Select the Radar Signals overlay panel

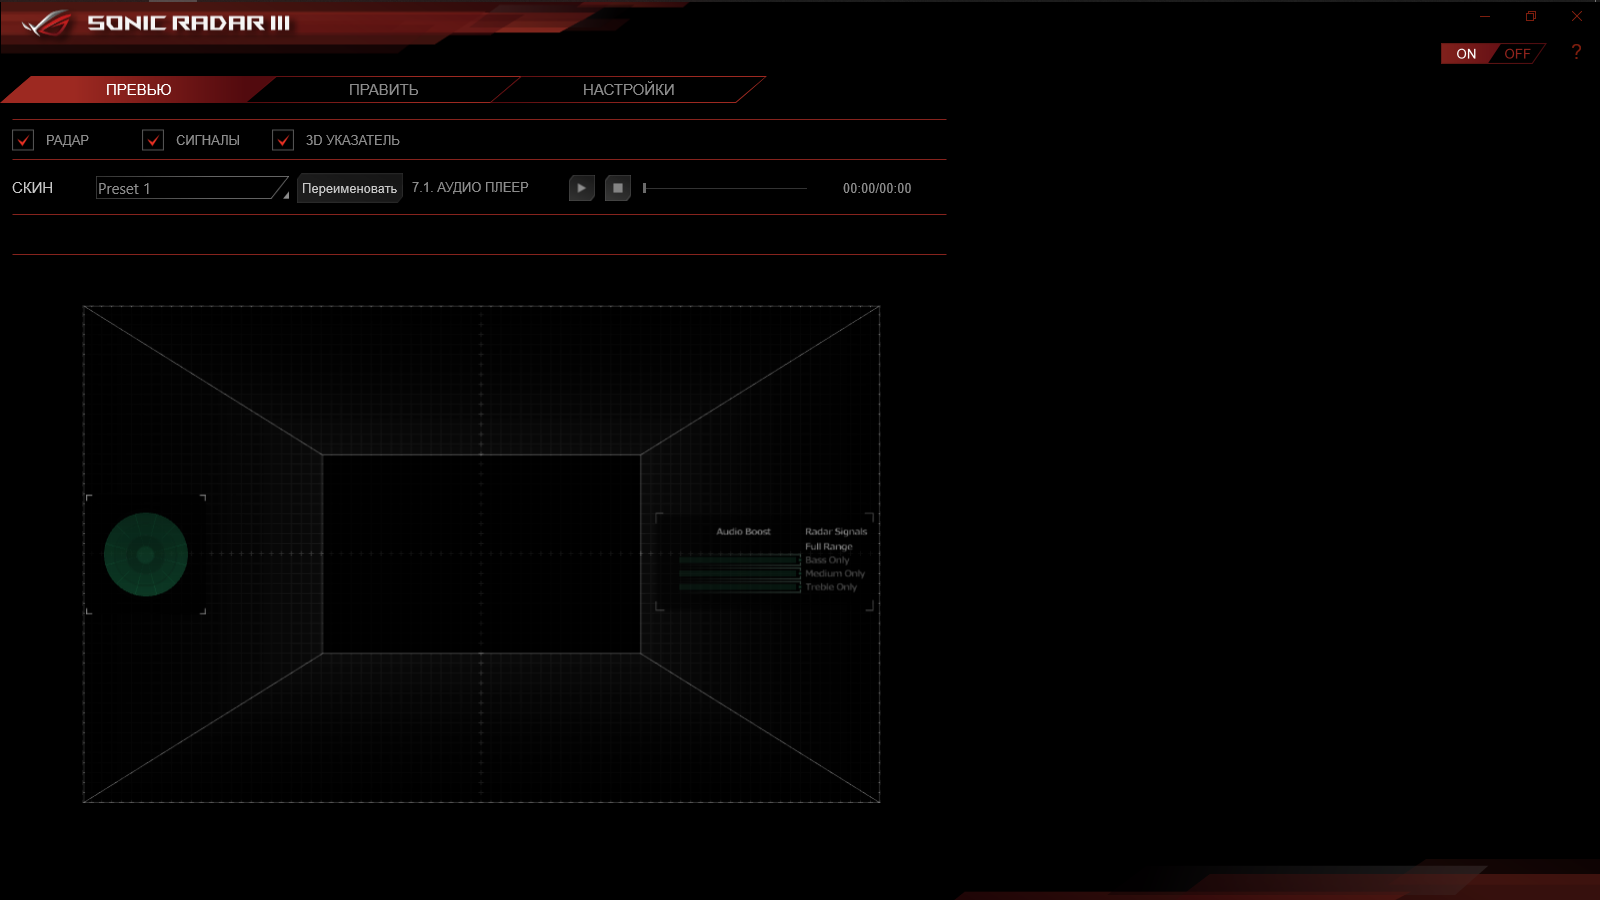(x=764, y=561)
